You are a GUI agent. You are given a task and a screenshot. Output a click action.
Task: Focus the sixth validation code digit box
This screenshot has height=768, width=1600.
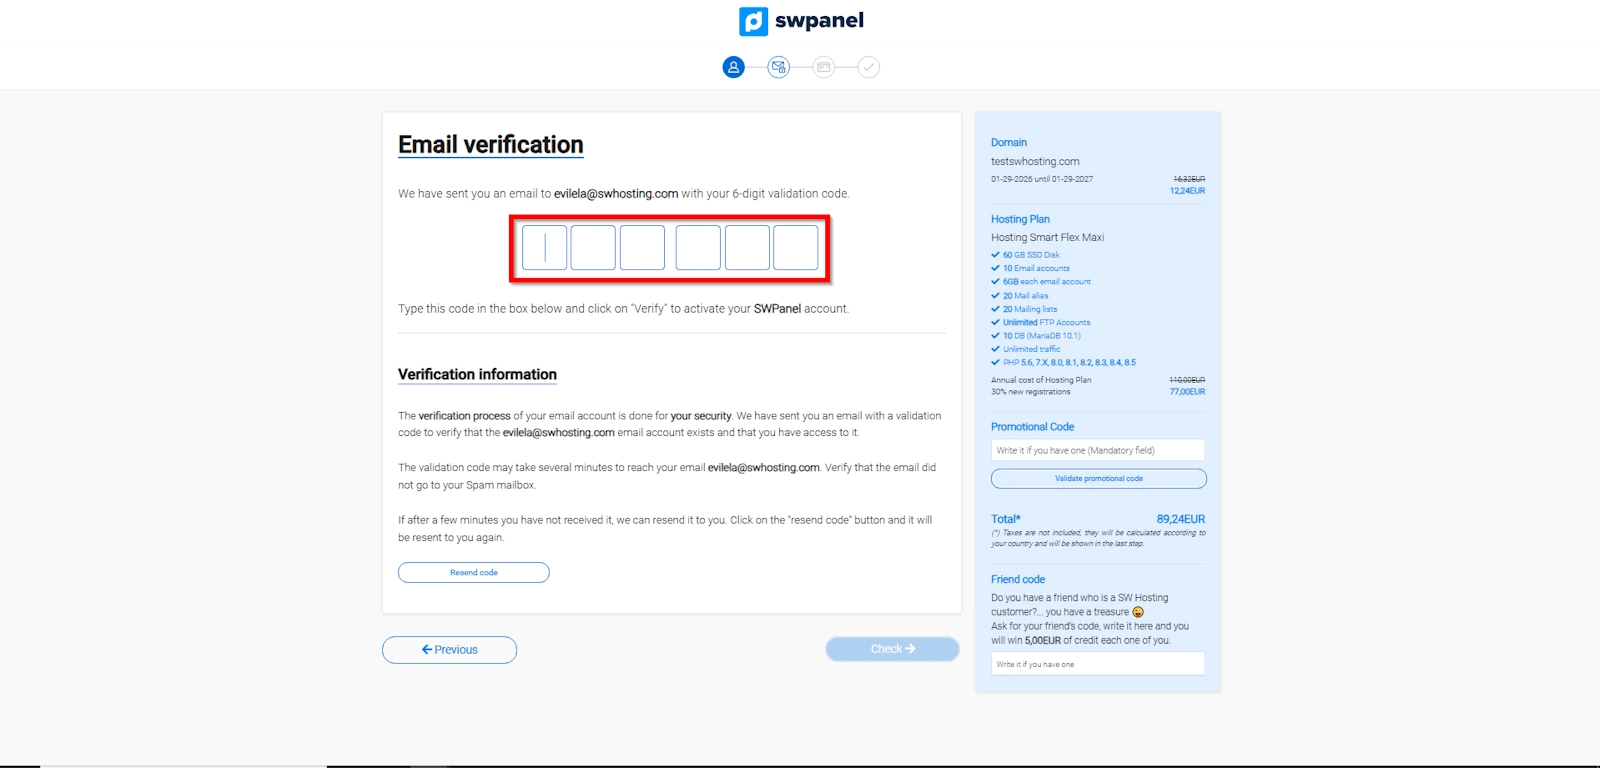click(796, 248)
